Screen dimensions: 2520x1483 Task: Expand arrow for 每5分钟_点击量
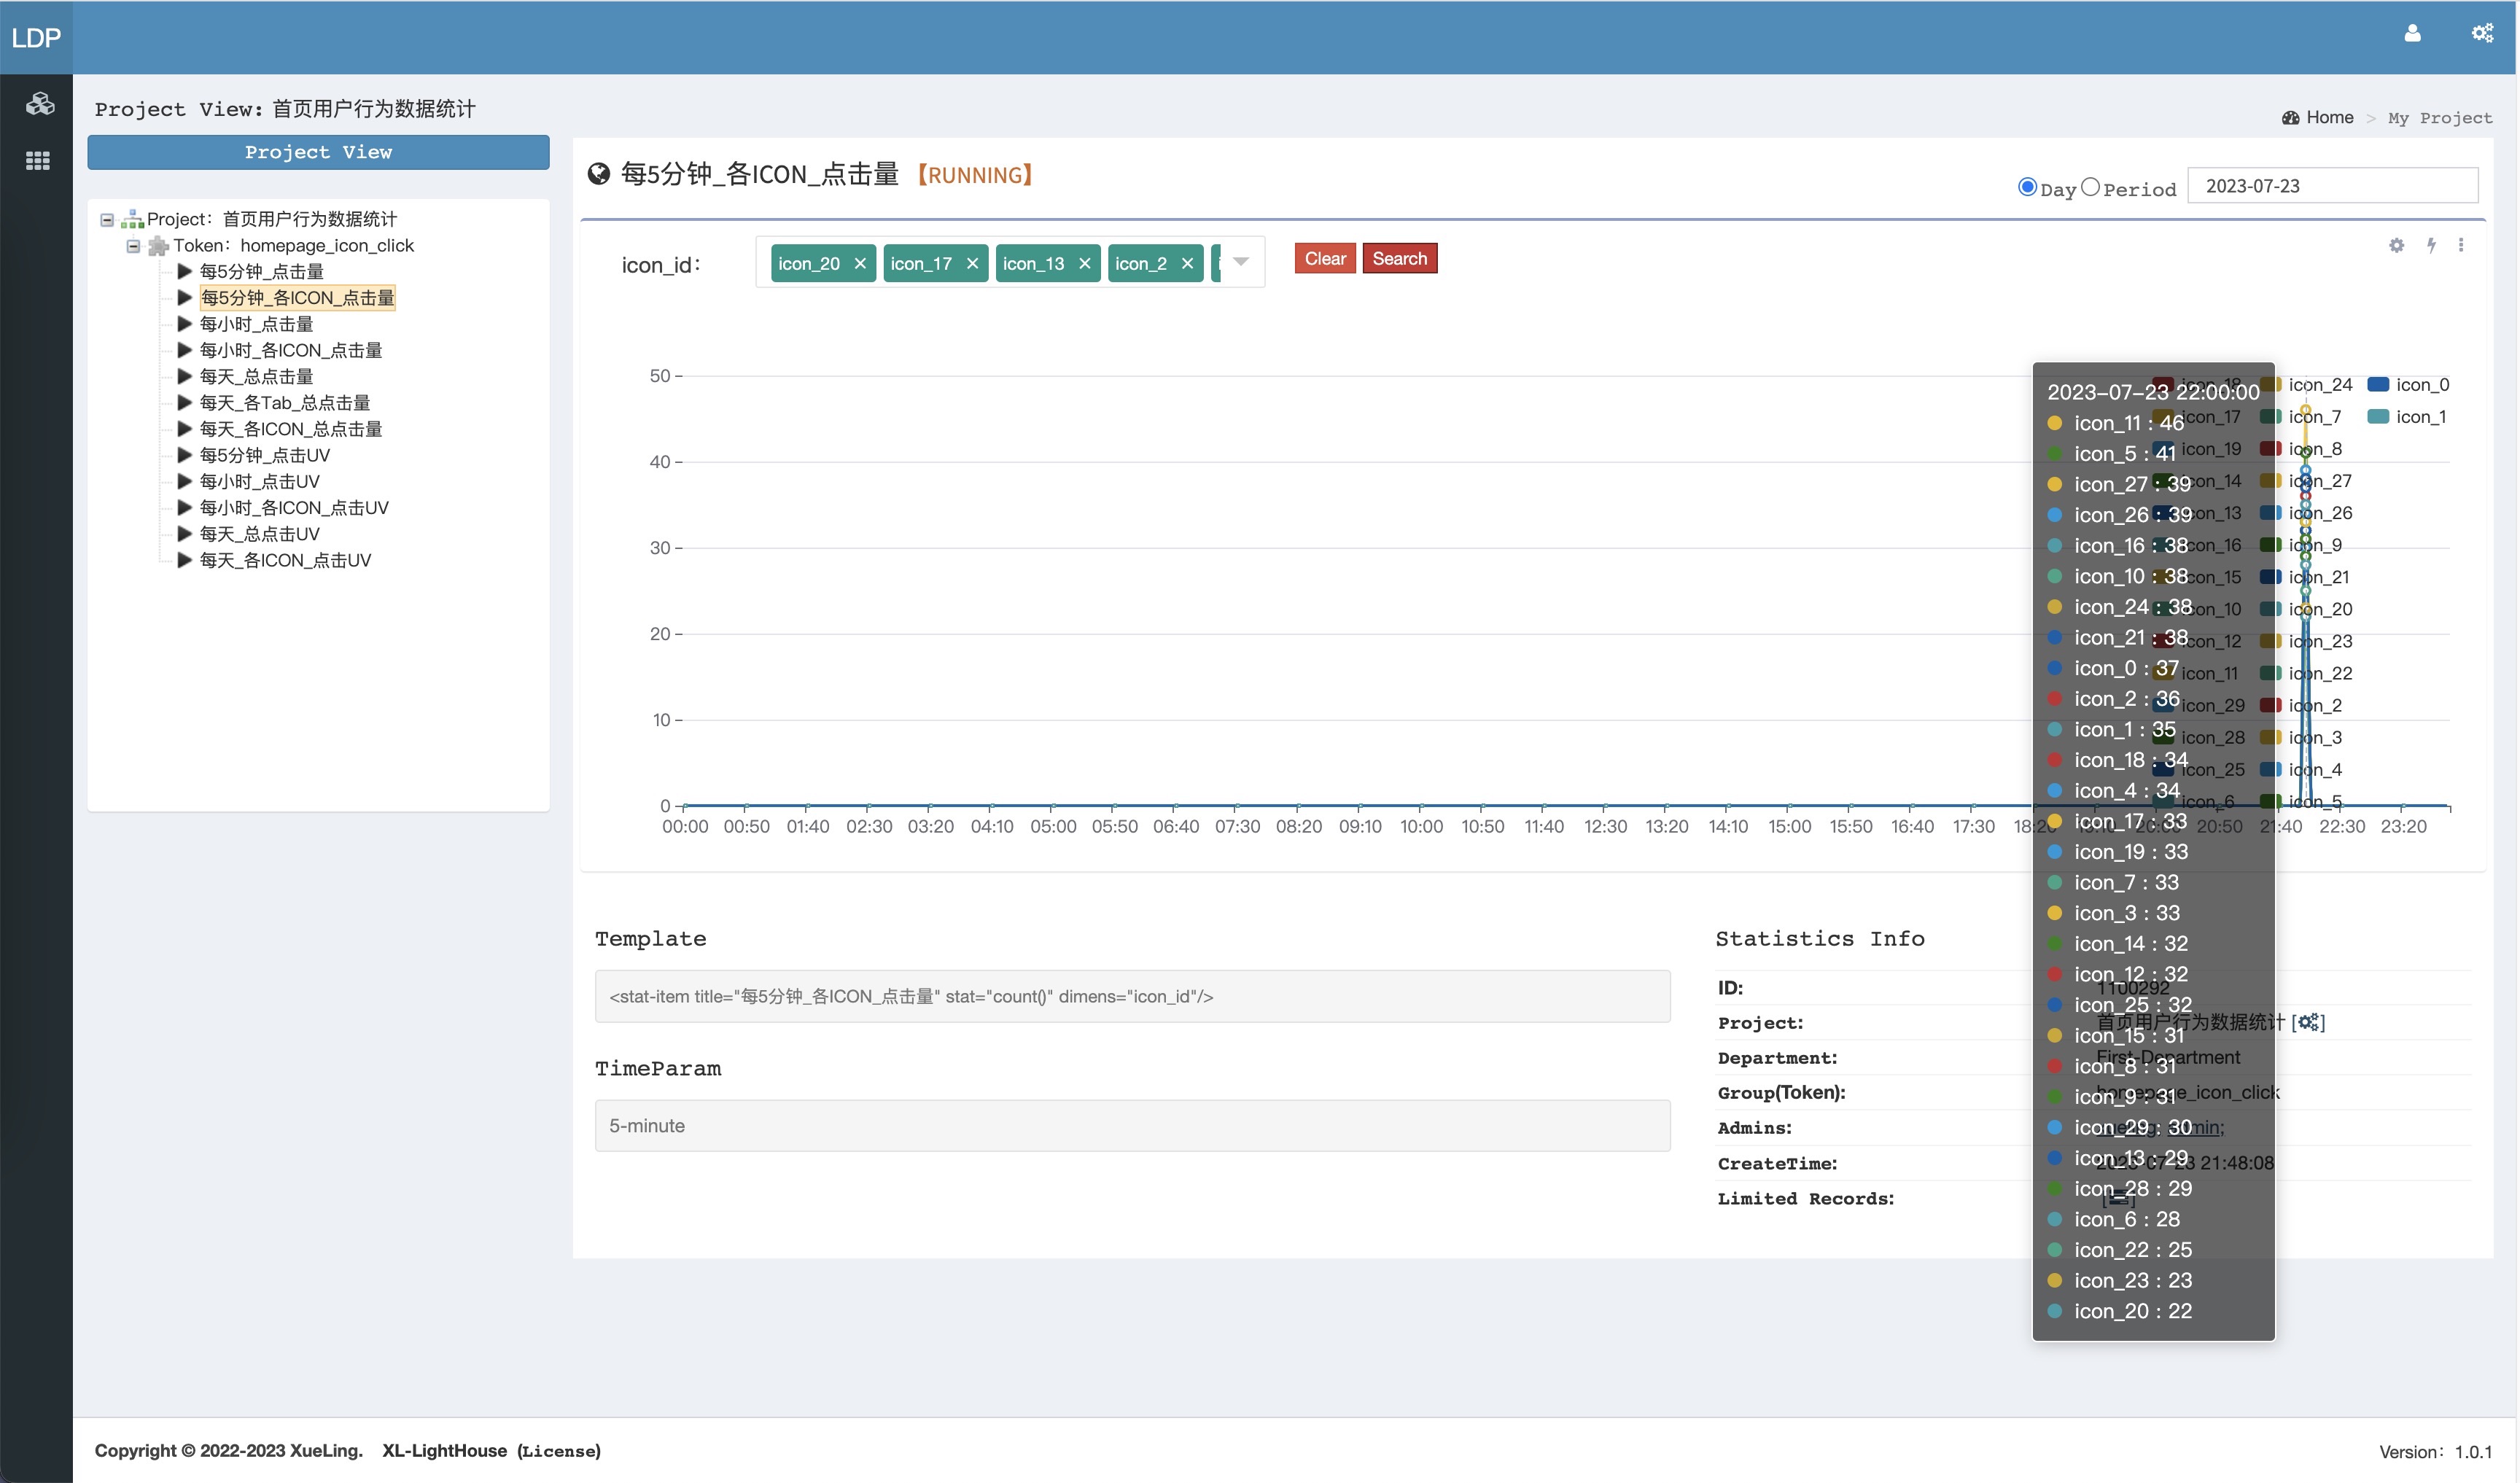click(185, 271)
